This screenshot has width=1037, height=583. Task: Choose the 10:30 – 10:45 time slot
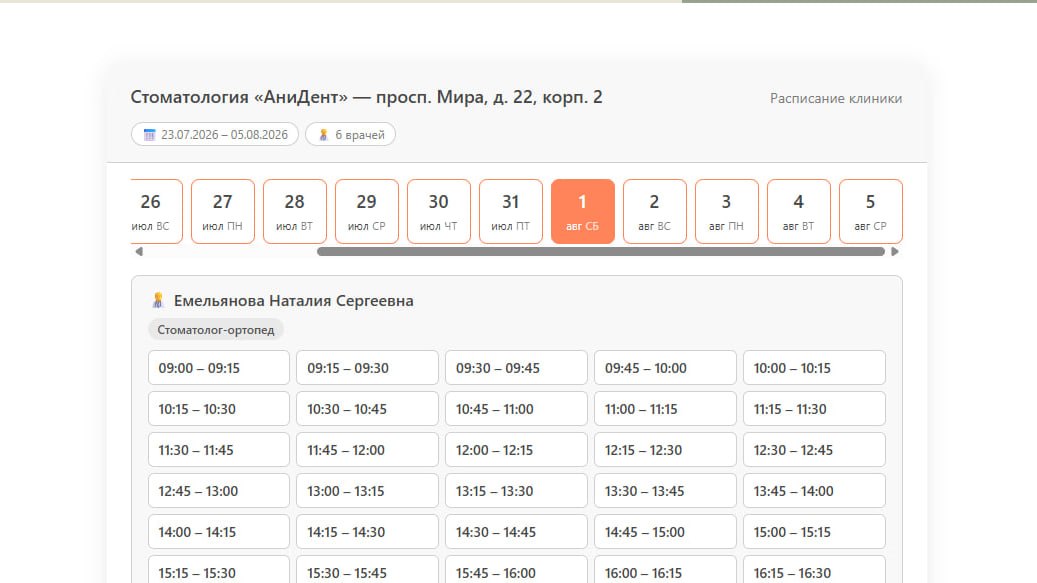(x=368, y=408)
